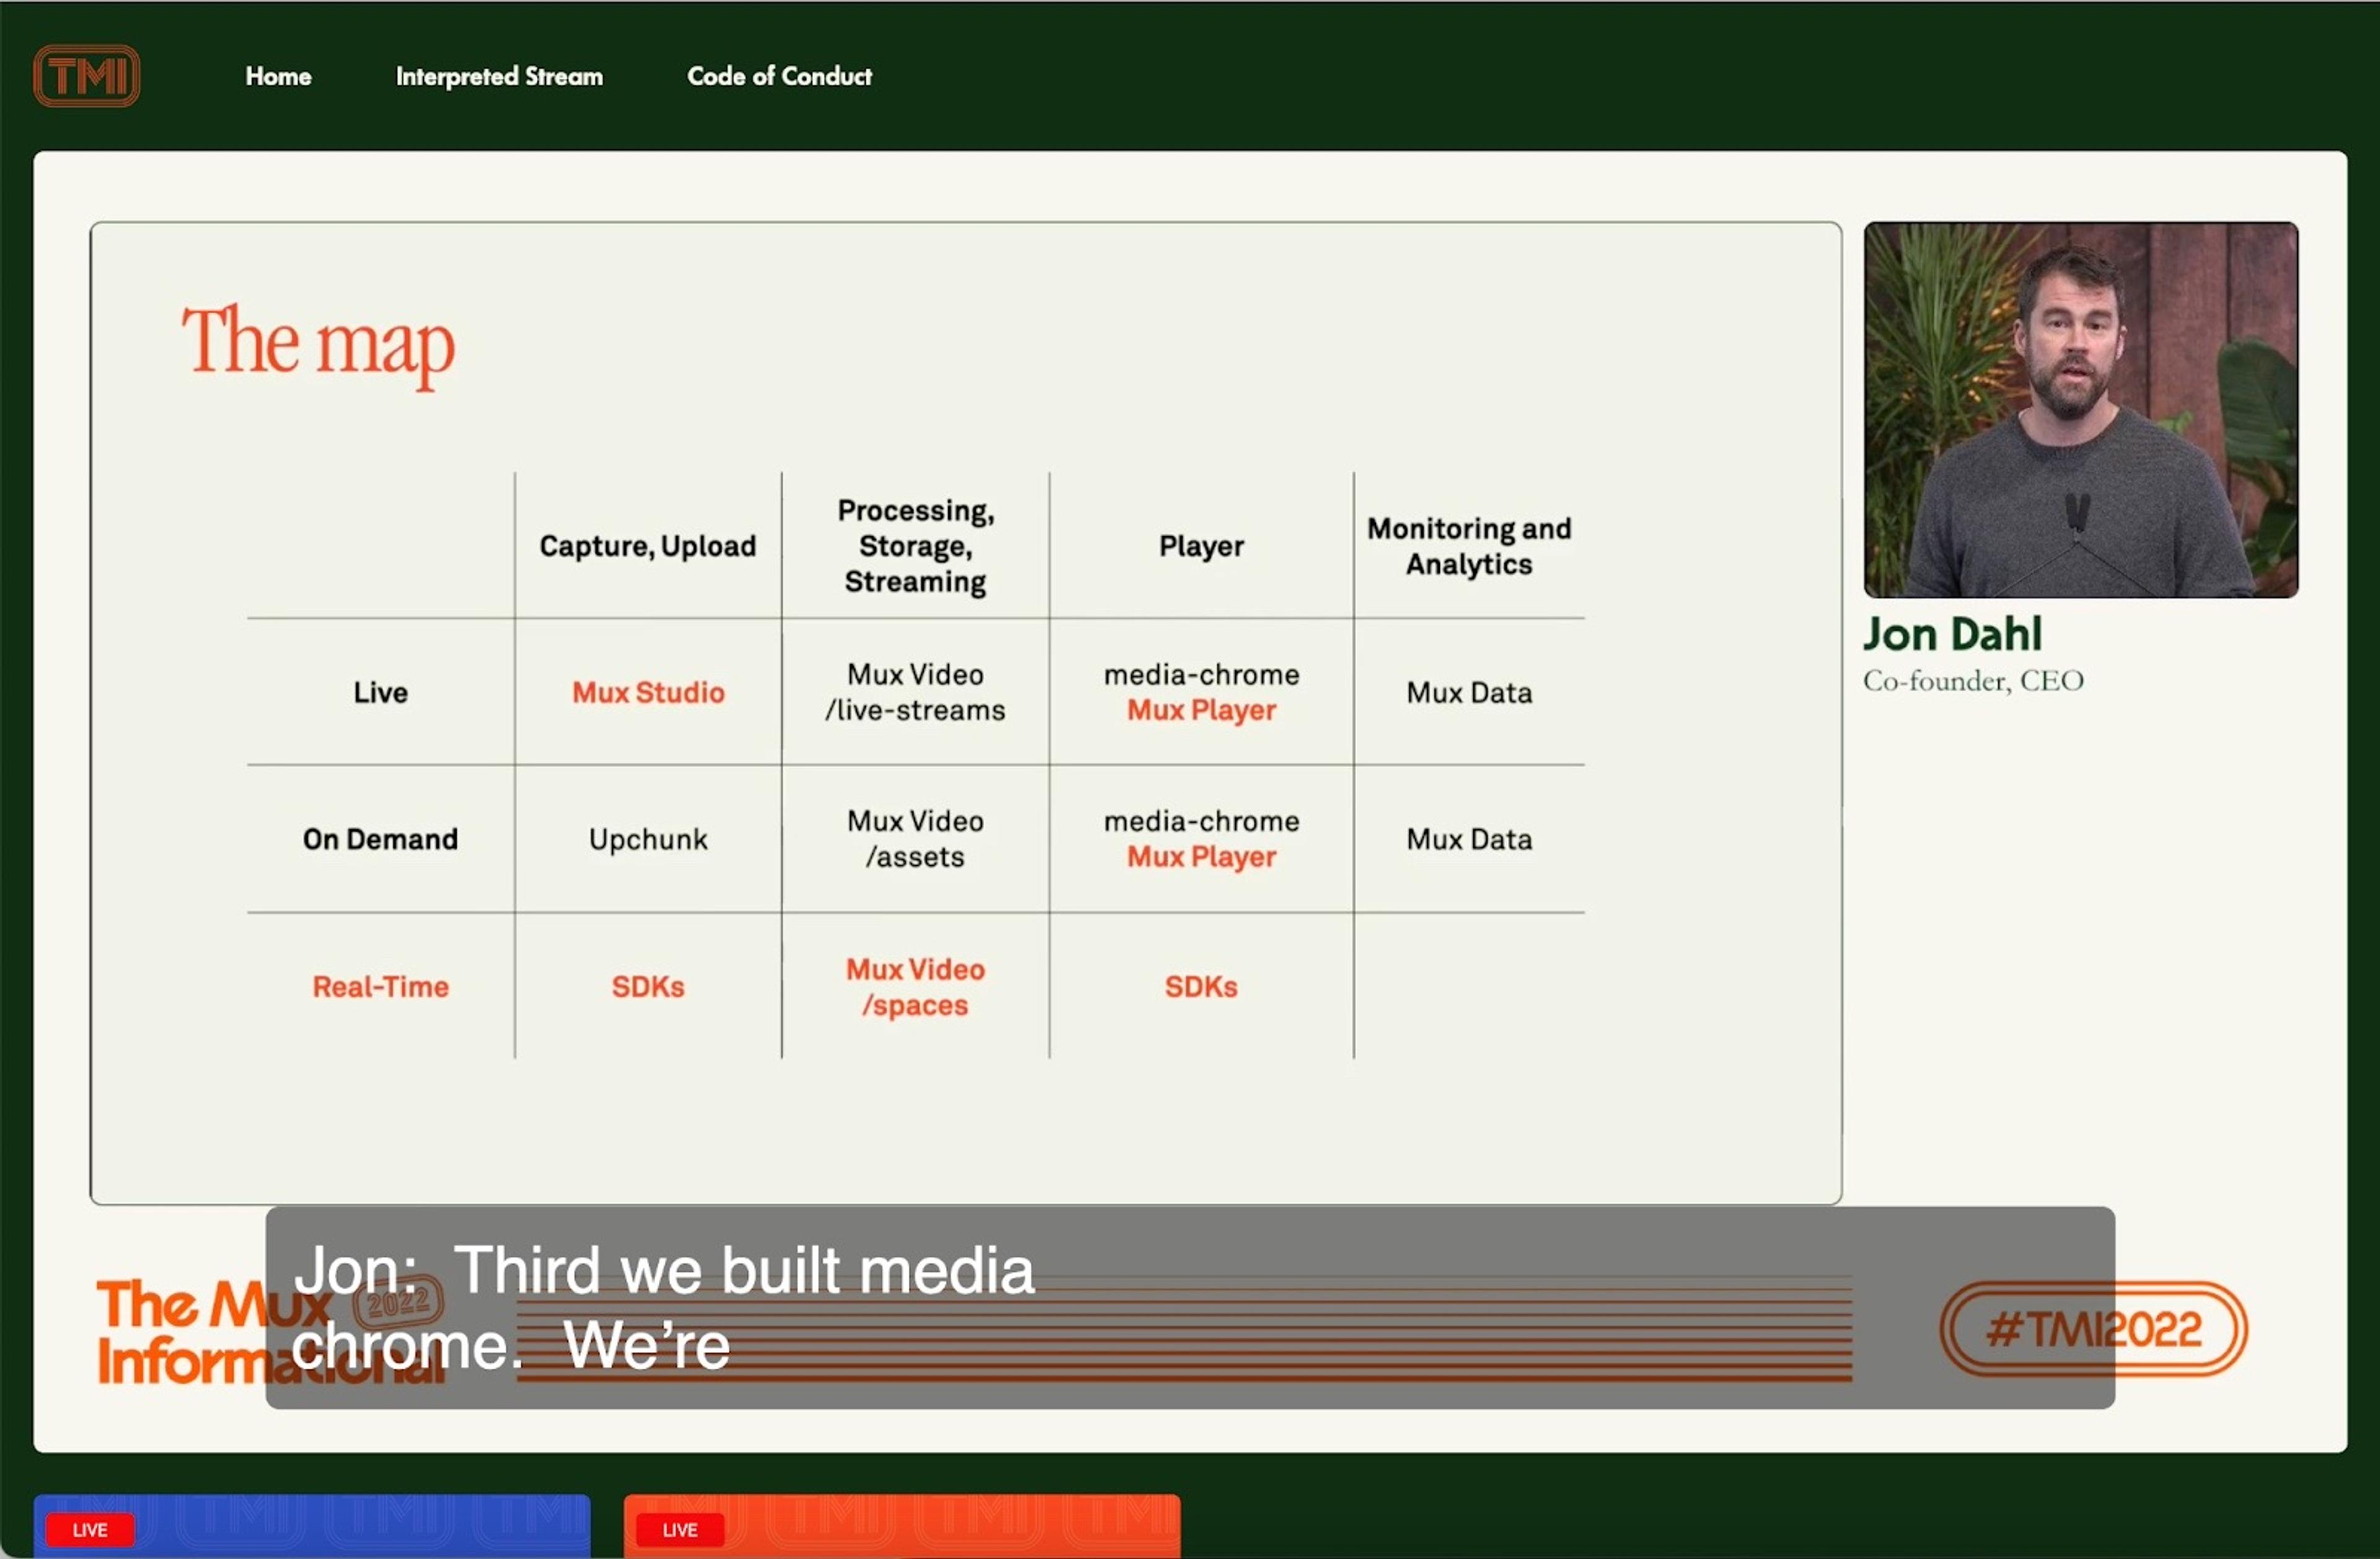Select the orange LIVE stream card
The width and height of the screenshot is (2380, 1559).
(x=902, y=1526)
